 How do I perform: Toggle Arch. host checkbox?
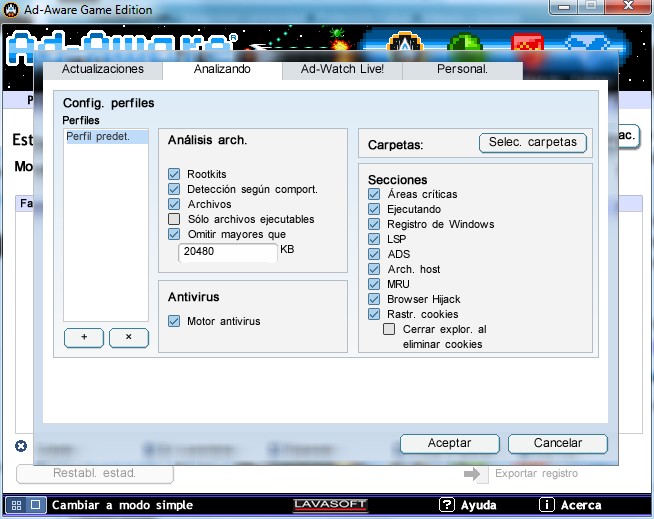(374, 269)
